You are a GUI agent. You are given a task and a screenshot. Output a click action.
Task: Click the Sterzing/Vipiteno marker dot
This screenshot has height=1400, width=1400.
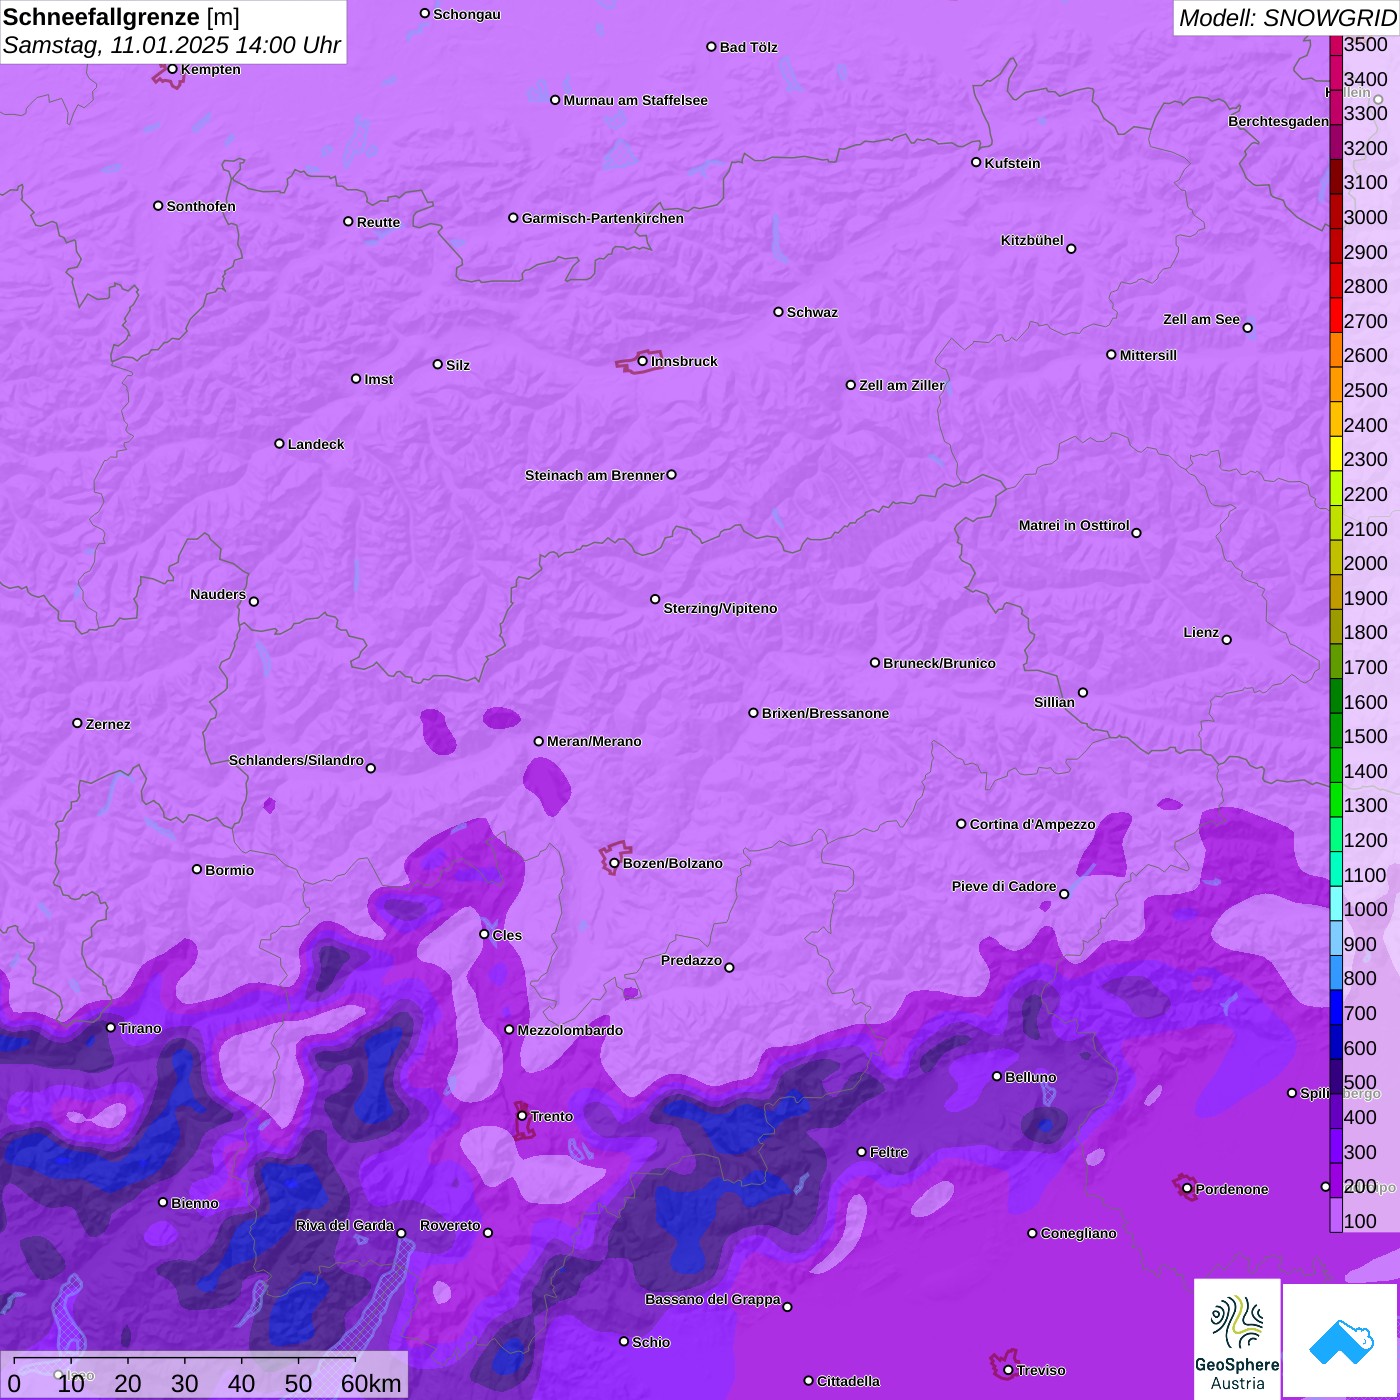tap(655, 599)
